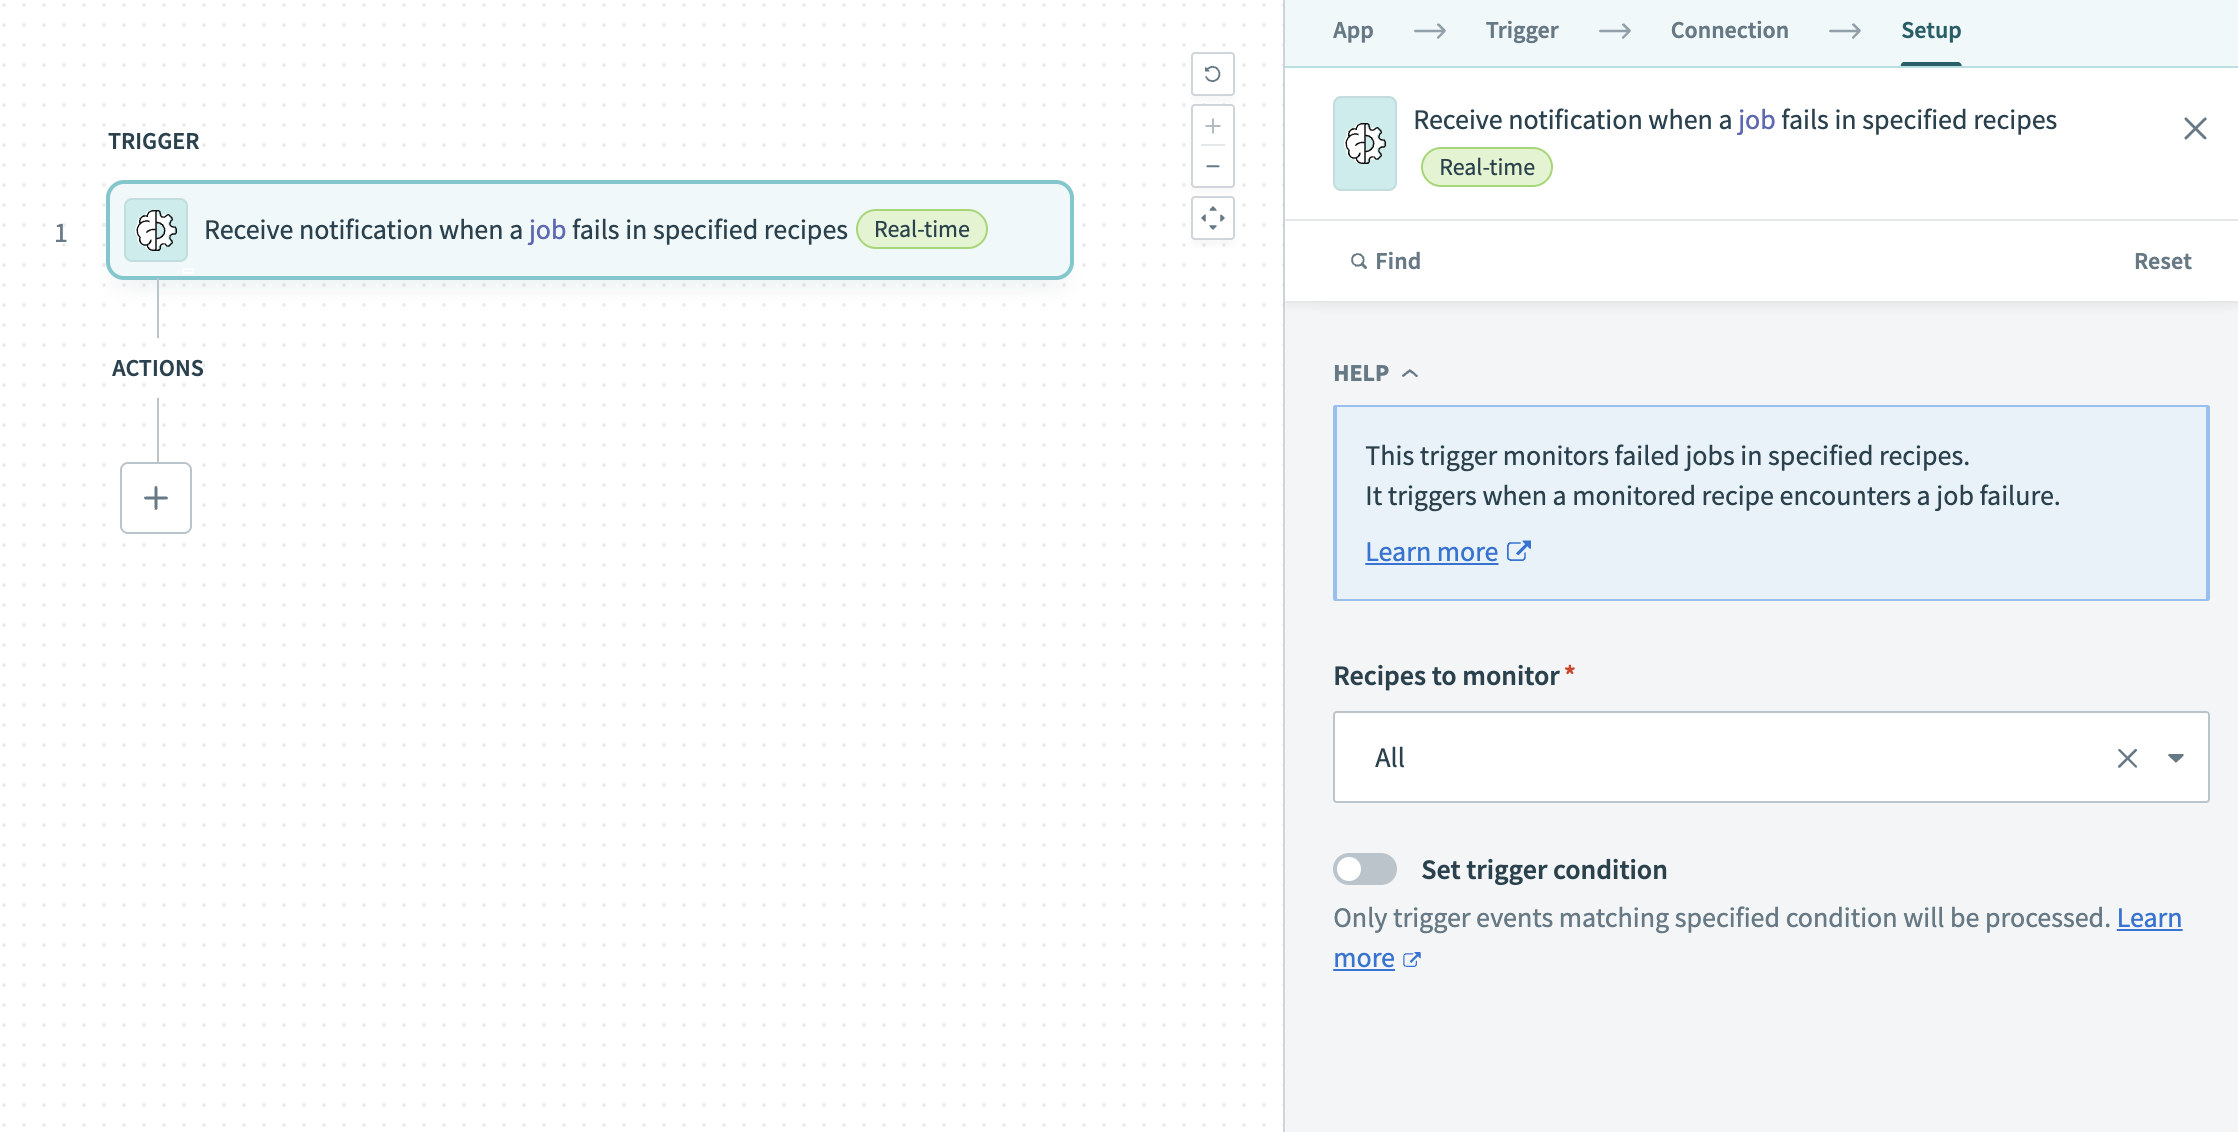The image size is (2238, 1132).
Task: Click the zoom in icon on the canvas
Action: tap(1213, 125)
